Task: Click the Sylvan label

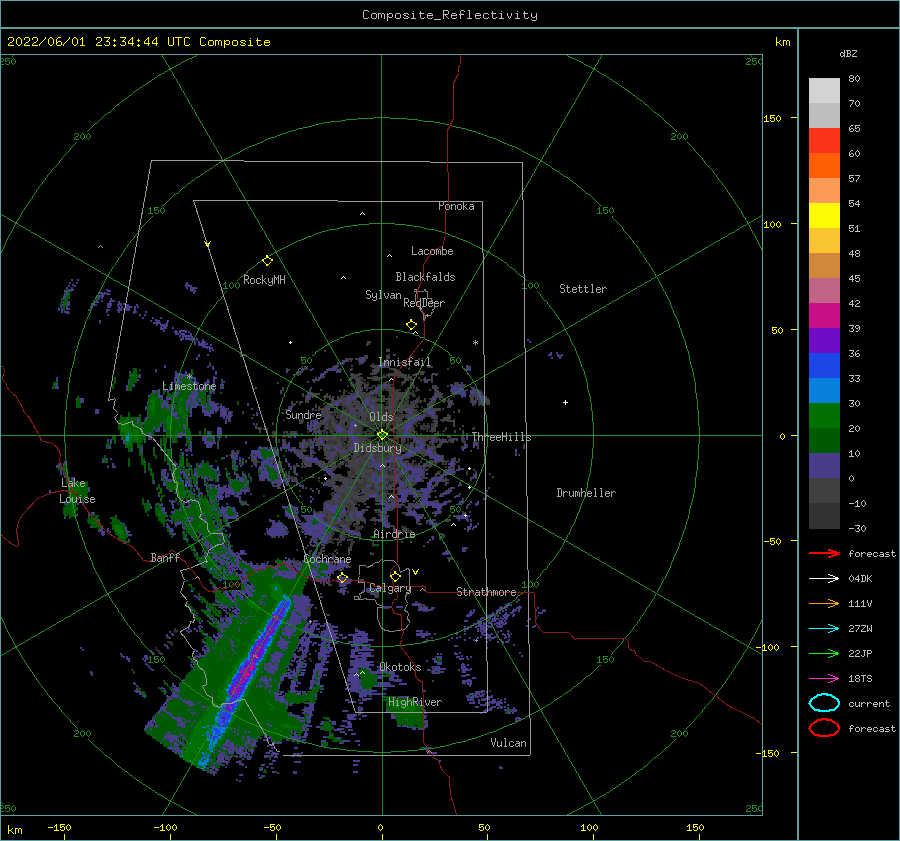Action: tap(383, 295)
